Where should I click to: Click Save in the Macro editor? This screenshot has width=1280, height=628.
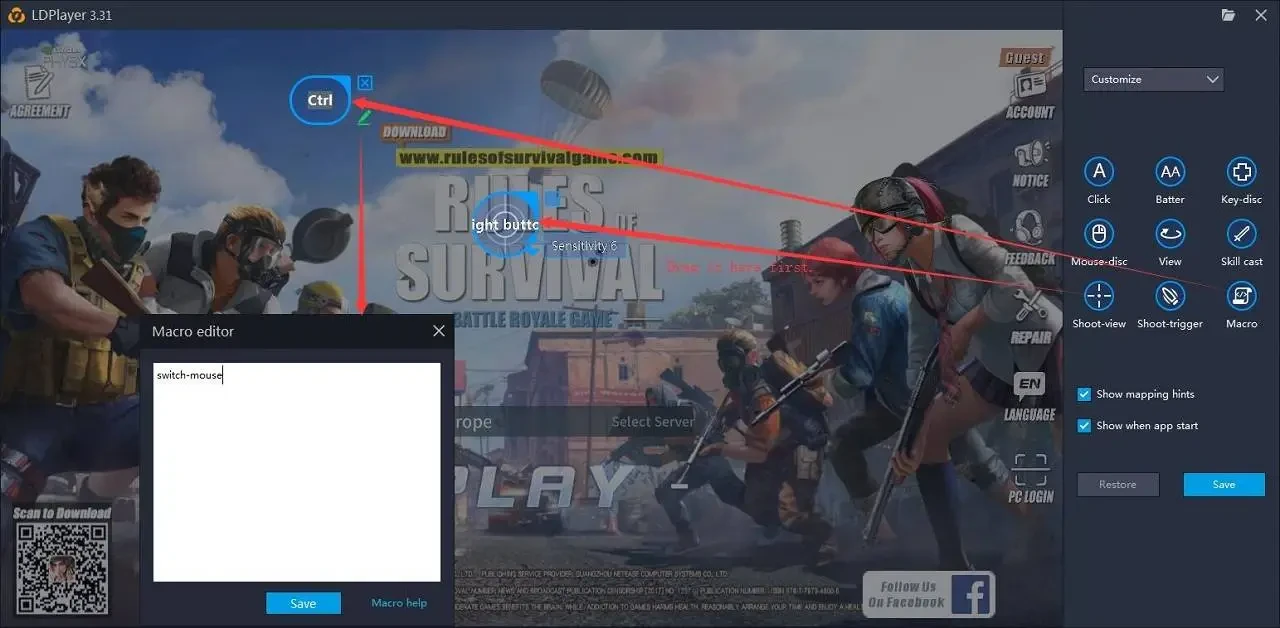303,603
